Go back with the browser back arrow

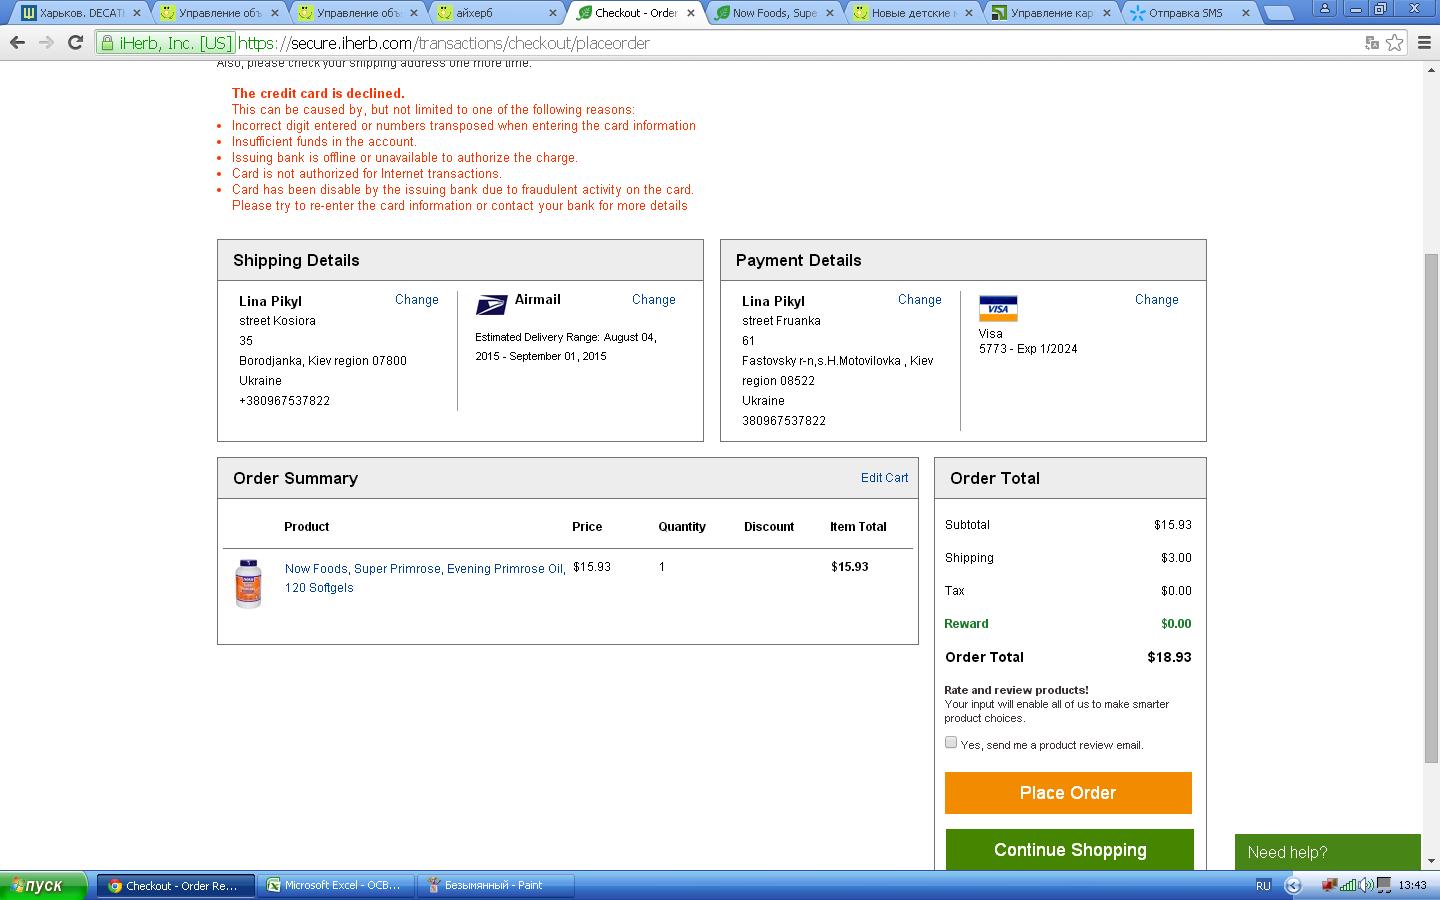(17, 43)
